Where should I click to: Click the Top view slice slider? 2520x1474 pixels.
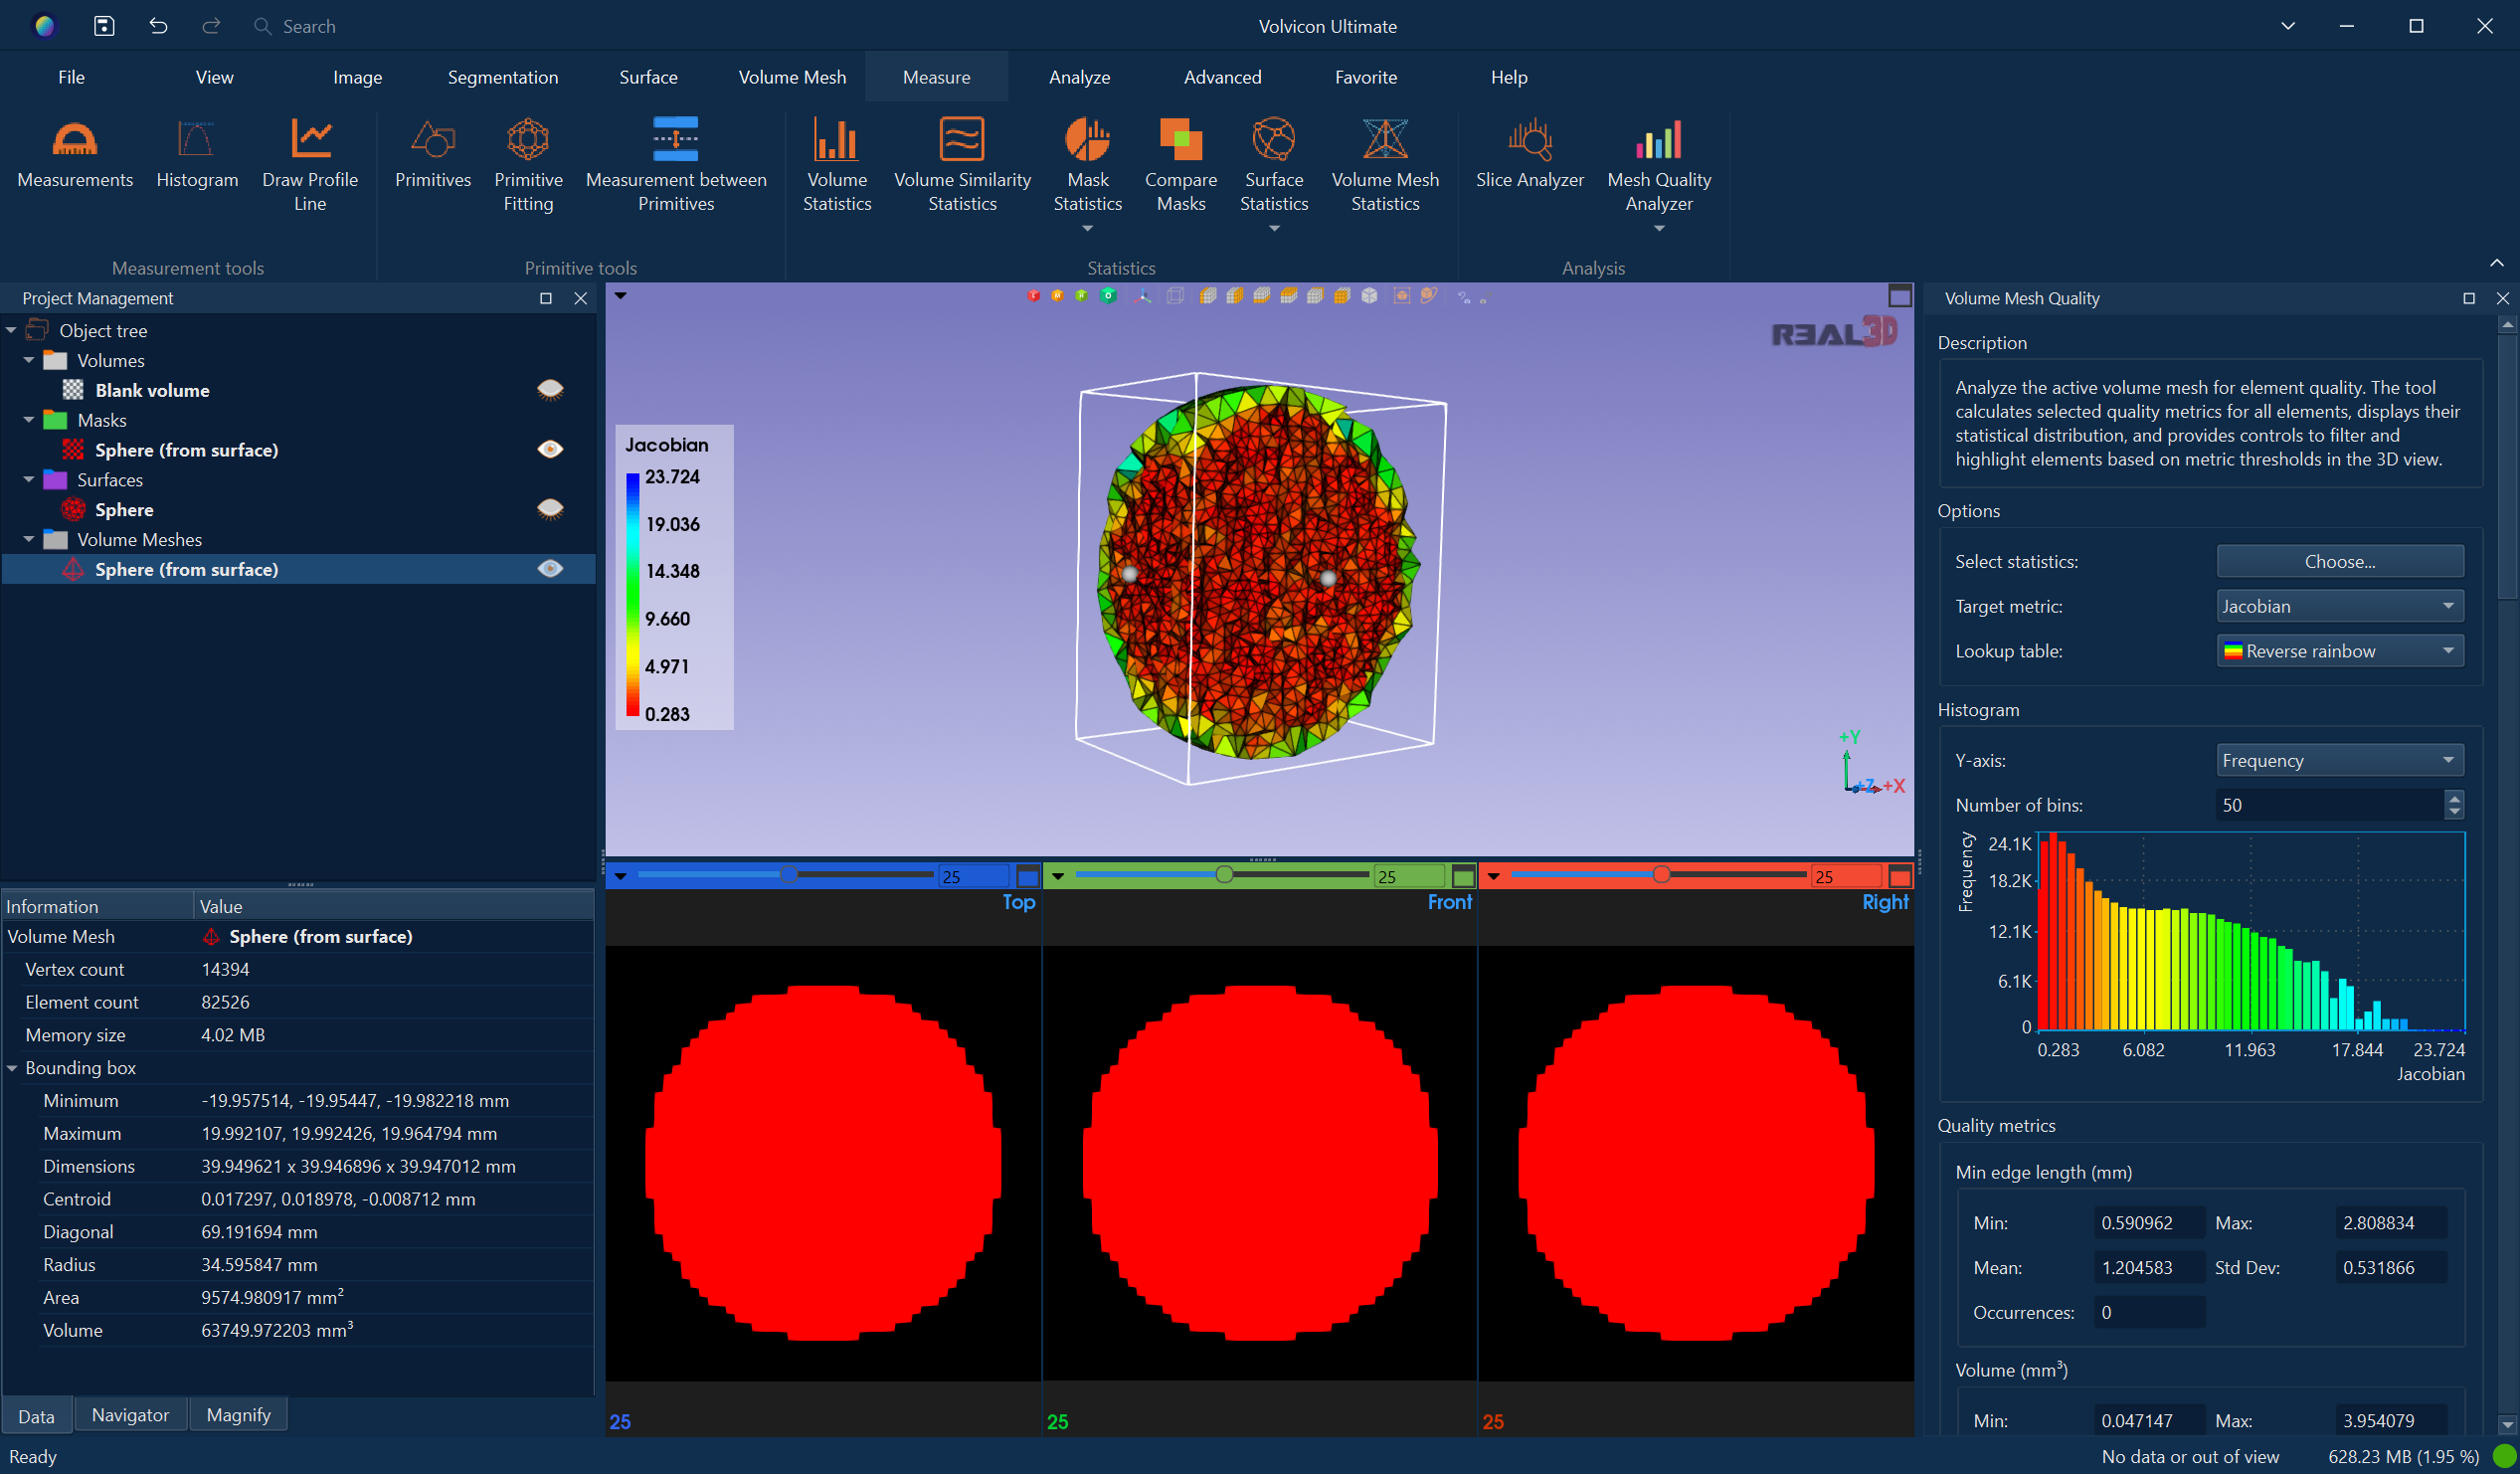(x=788, y=875)
